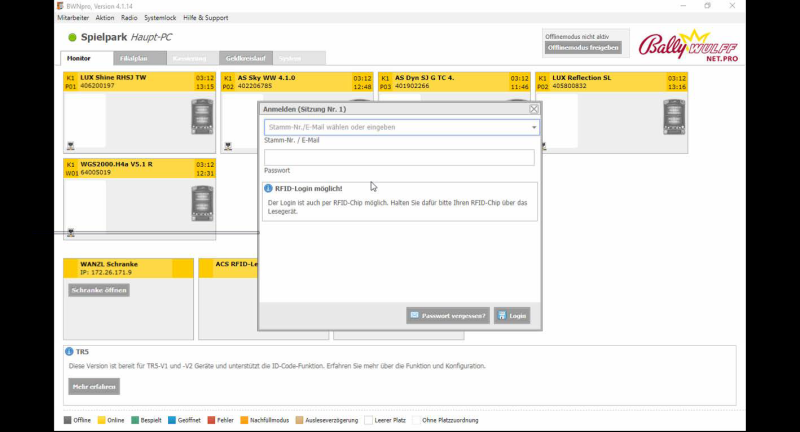Select the LUX Shine RHSJ TW header
Viewport: 800px width, 432px height.
point(139,82)
